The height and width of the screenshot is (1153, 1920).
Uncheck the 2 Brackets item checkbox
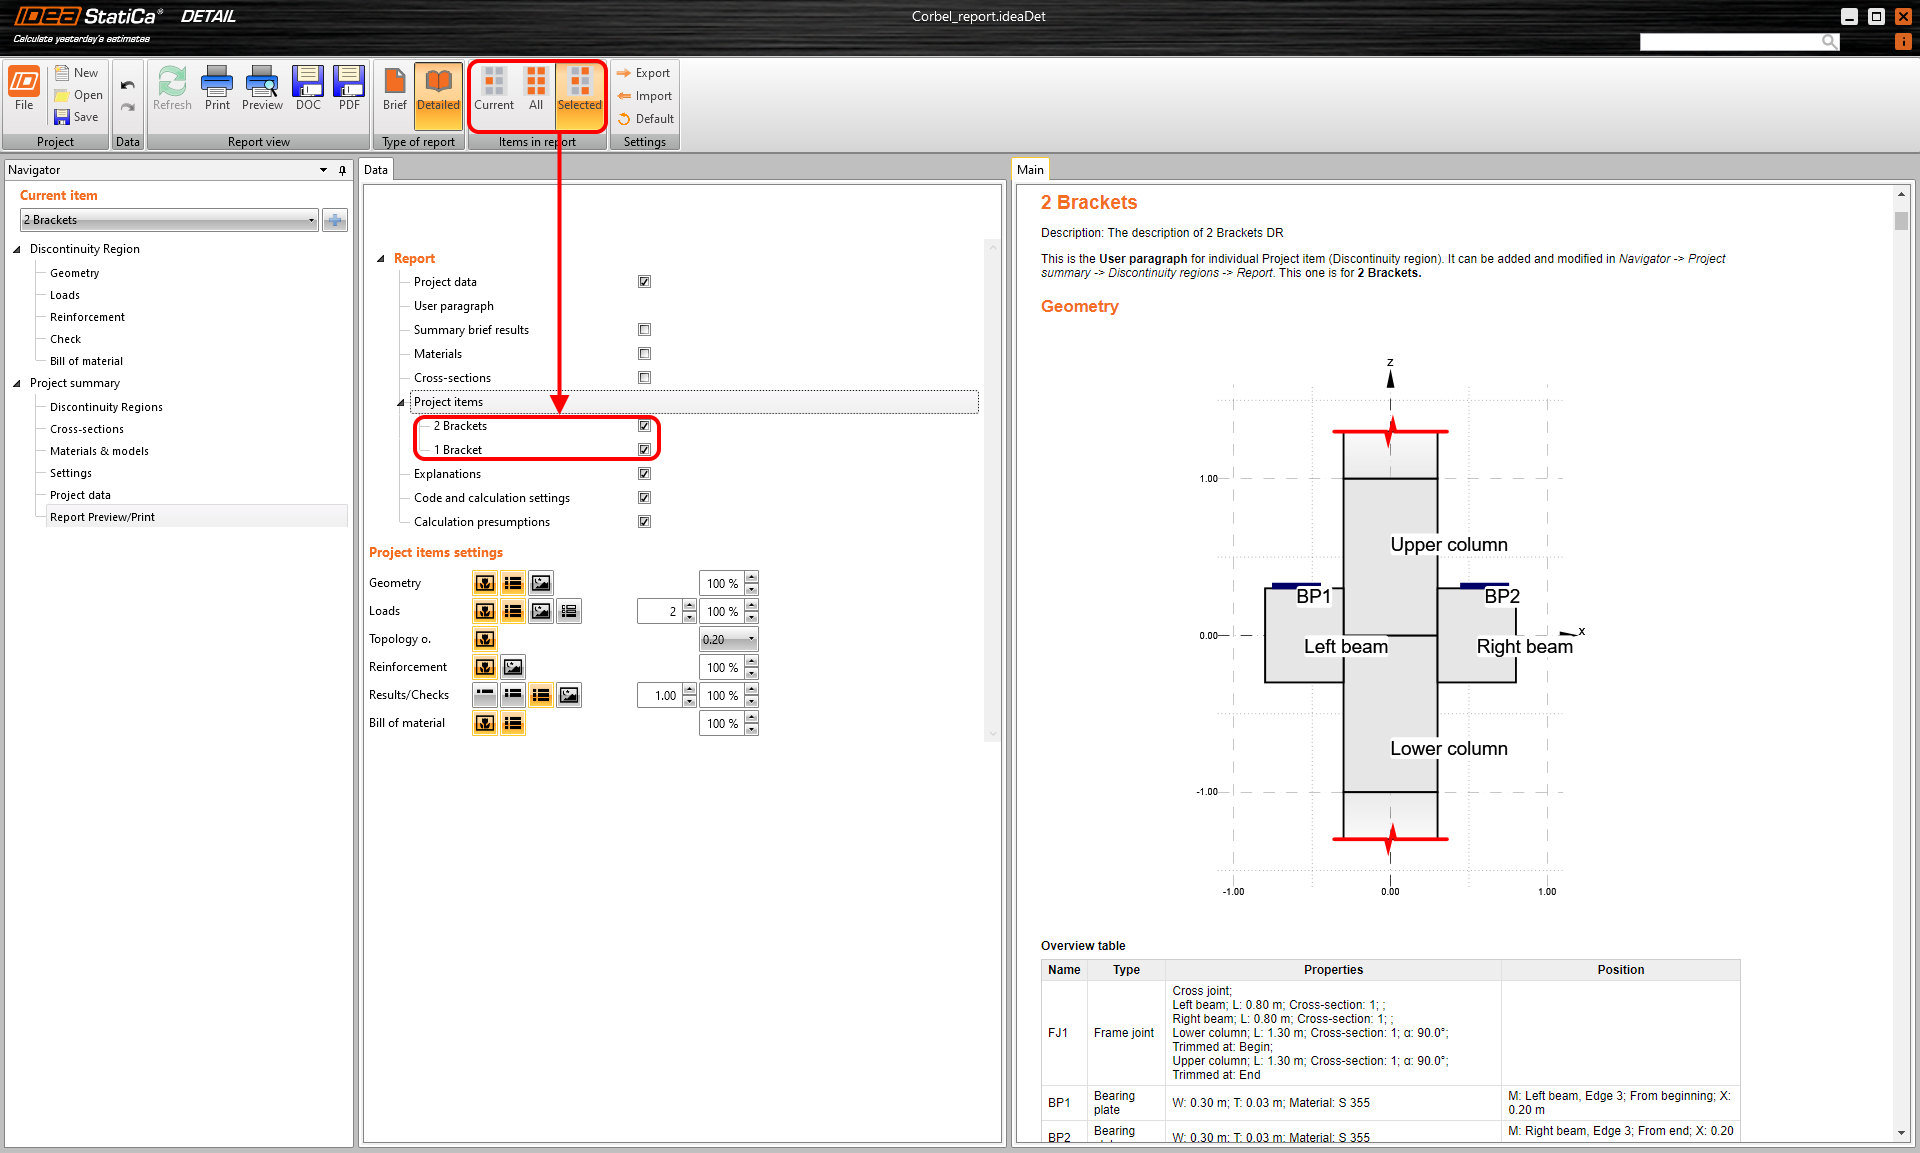(x=643, y=425)
